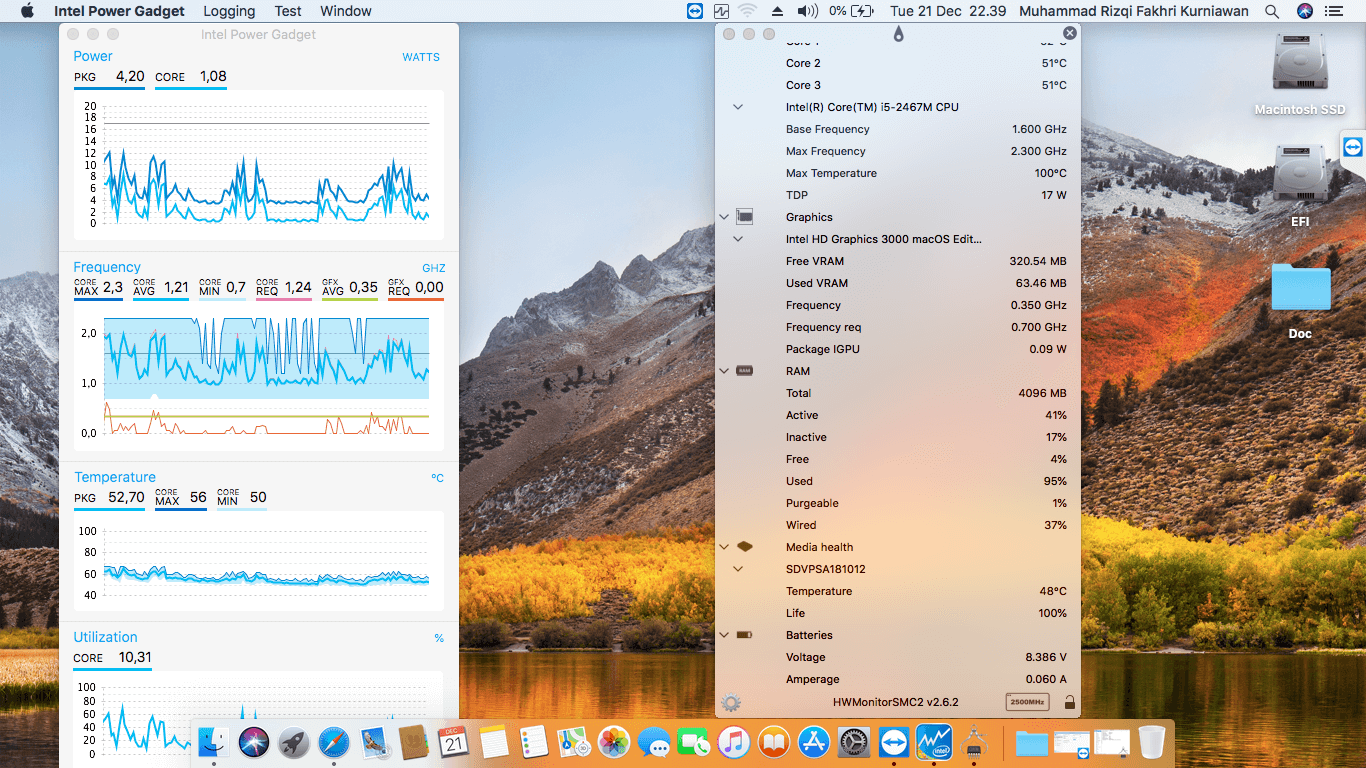This screenshot has height=768, width=1366.
Task: Open the Trash in the Dock
Action: 1152,741
